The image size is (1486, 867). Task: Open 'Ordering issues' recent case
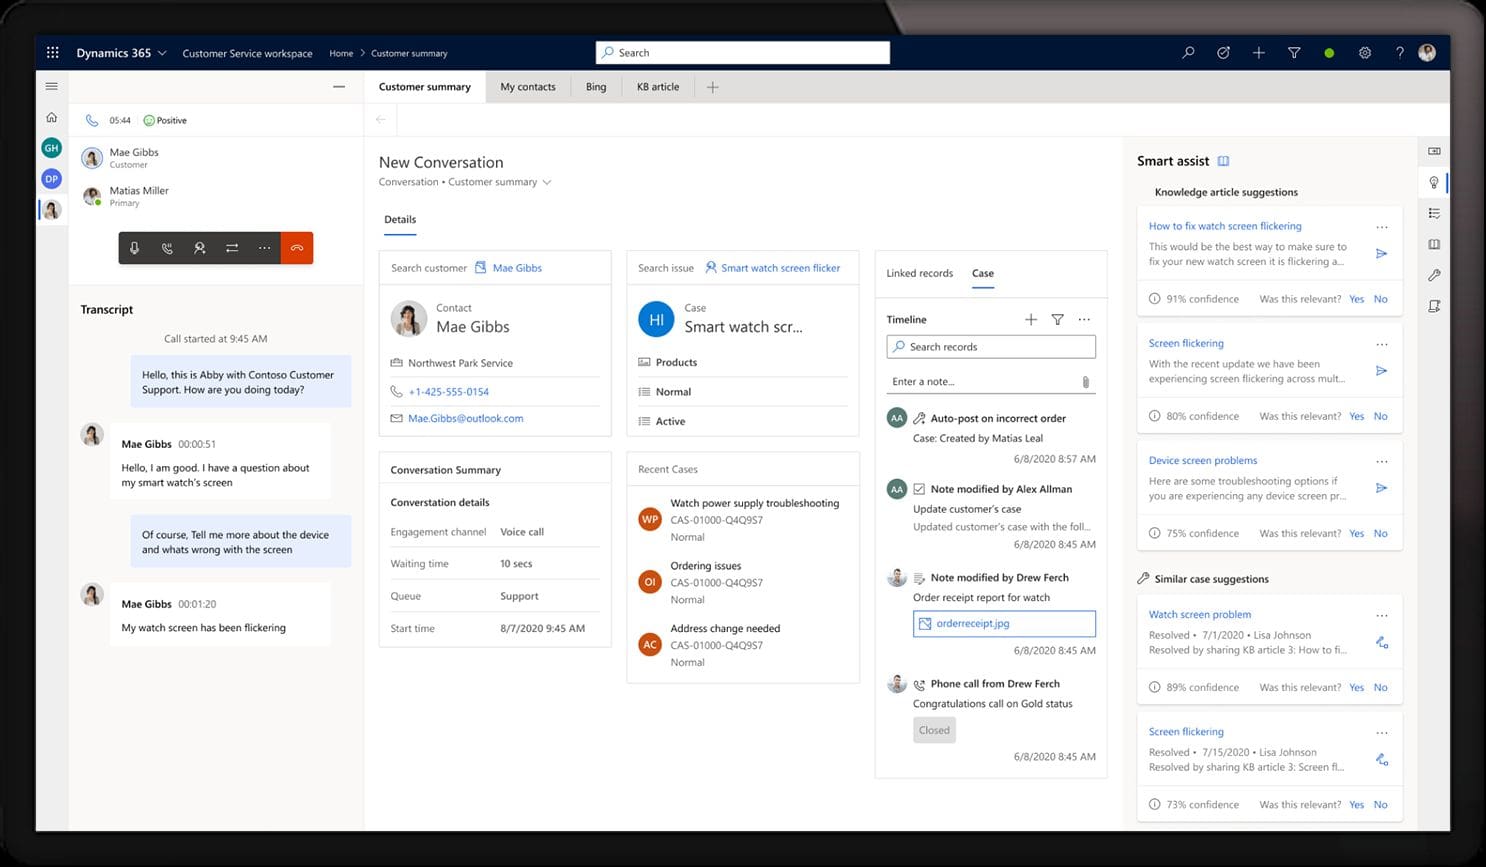coord(706,566)
